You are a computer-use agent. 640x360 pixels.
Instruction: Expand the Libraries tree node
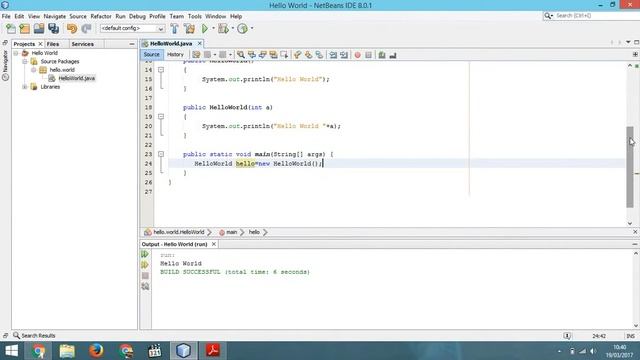25,87
